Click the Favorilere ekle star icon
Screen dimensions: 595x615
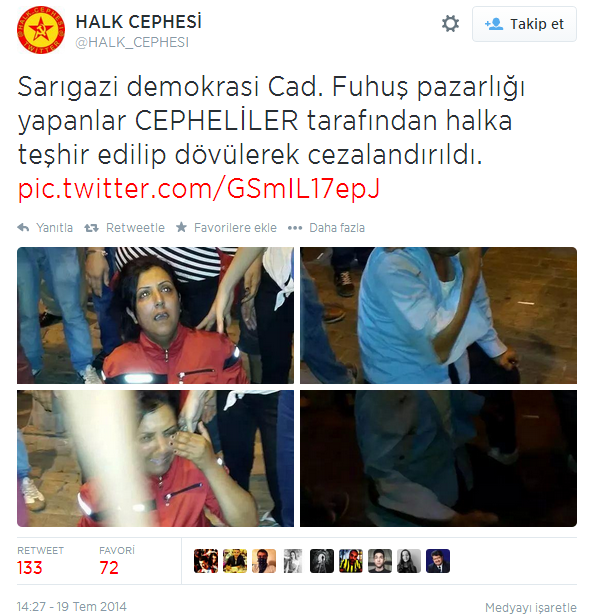coord(181,227)
